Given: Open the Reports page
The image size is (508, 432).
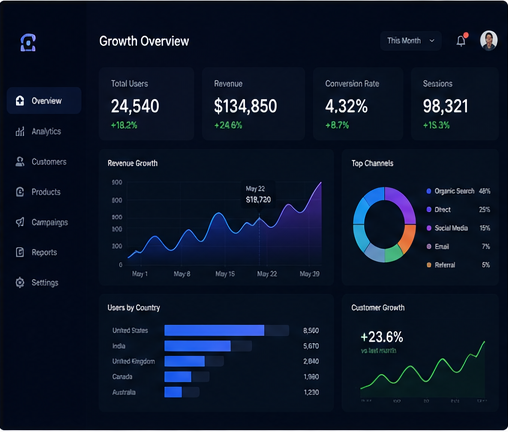Looking at the screenshot, I should pos(36,252).
